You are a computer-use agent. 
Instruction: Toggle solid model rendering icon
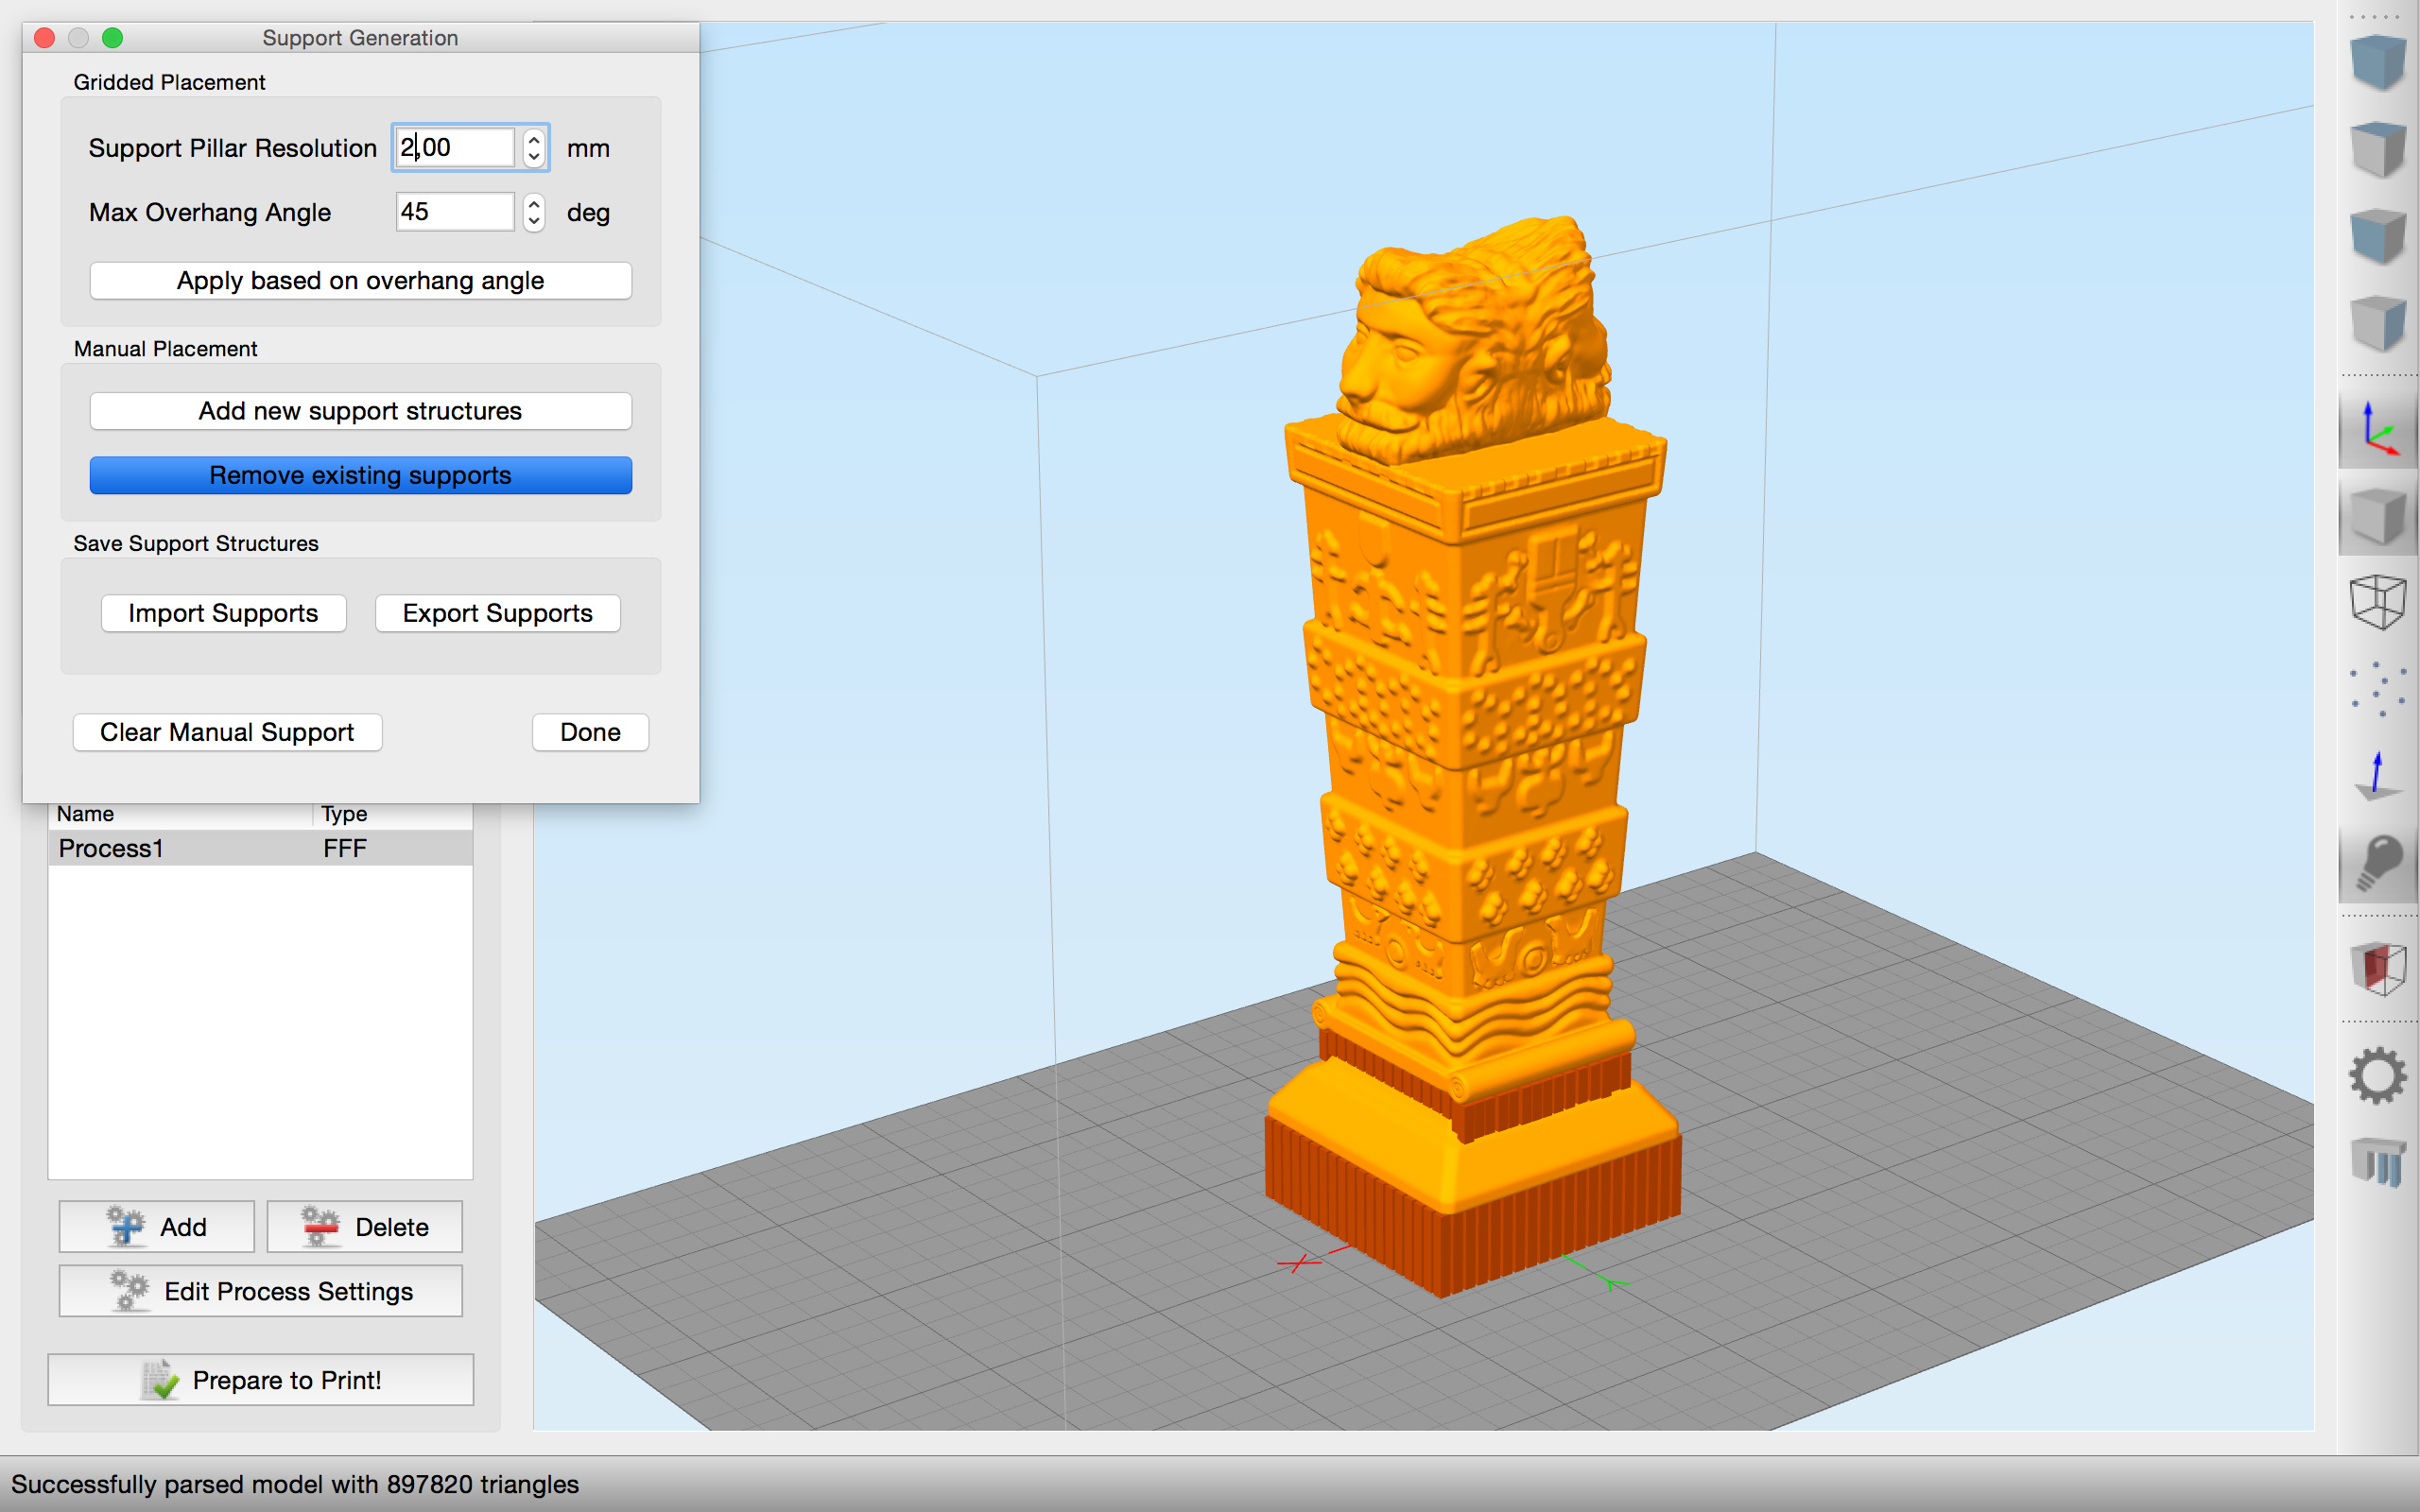[2378, 516]
